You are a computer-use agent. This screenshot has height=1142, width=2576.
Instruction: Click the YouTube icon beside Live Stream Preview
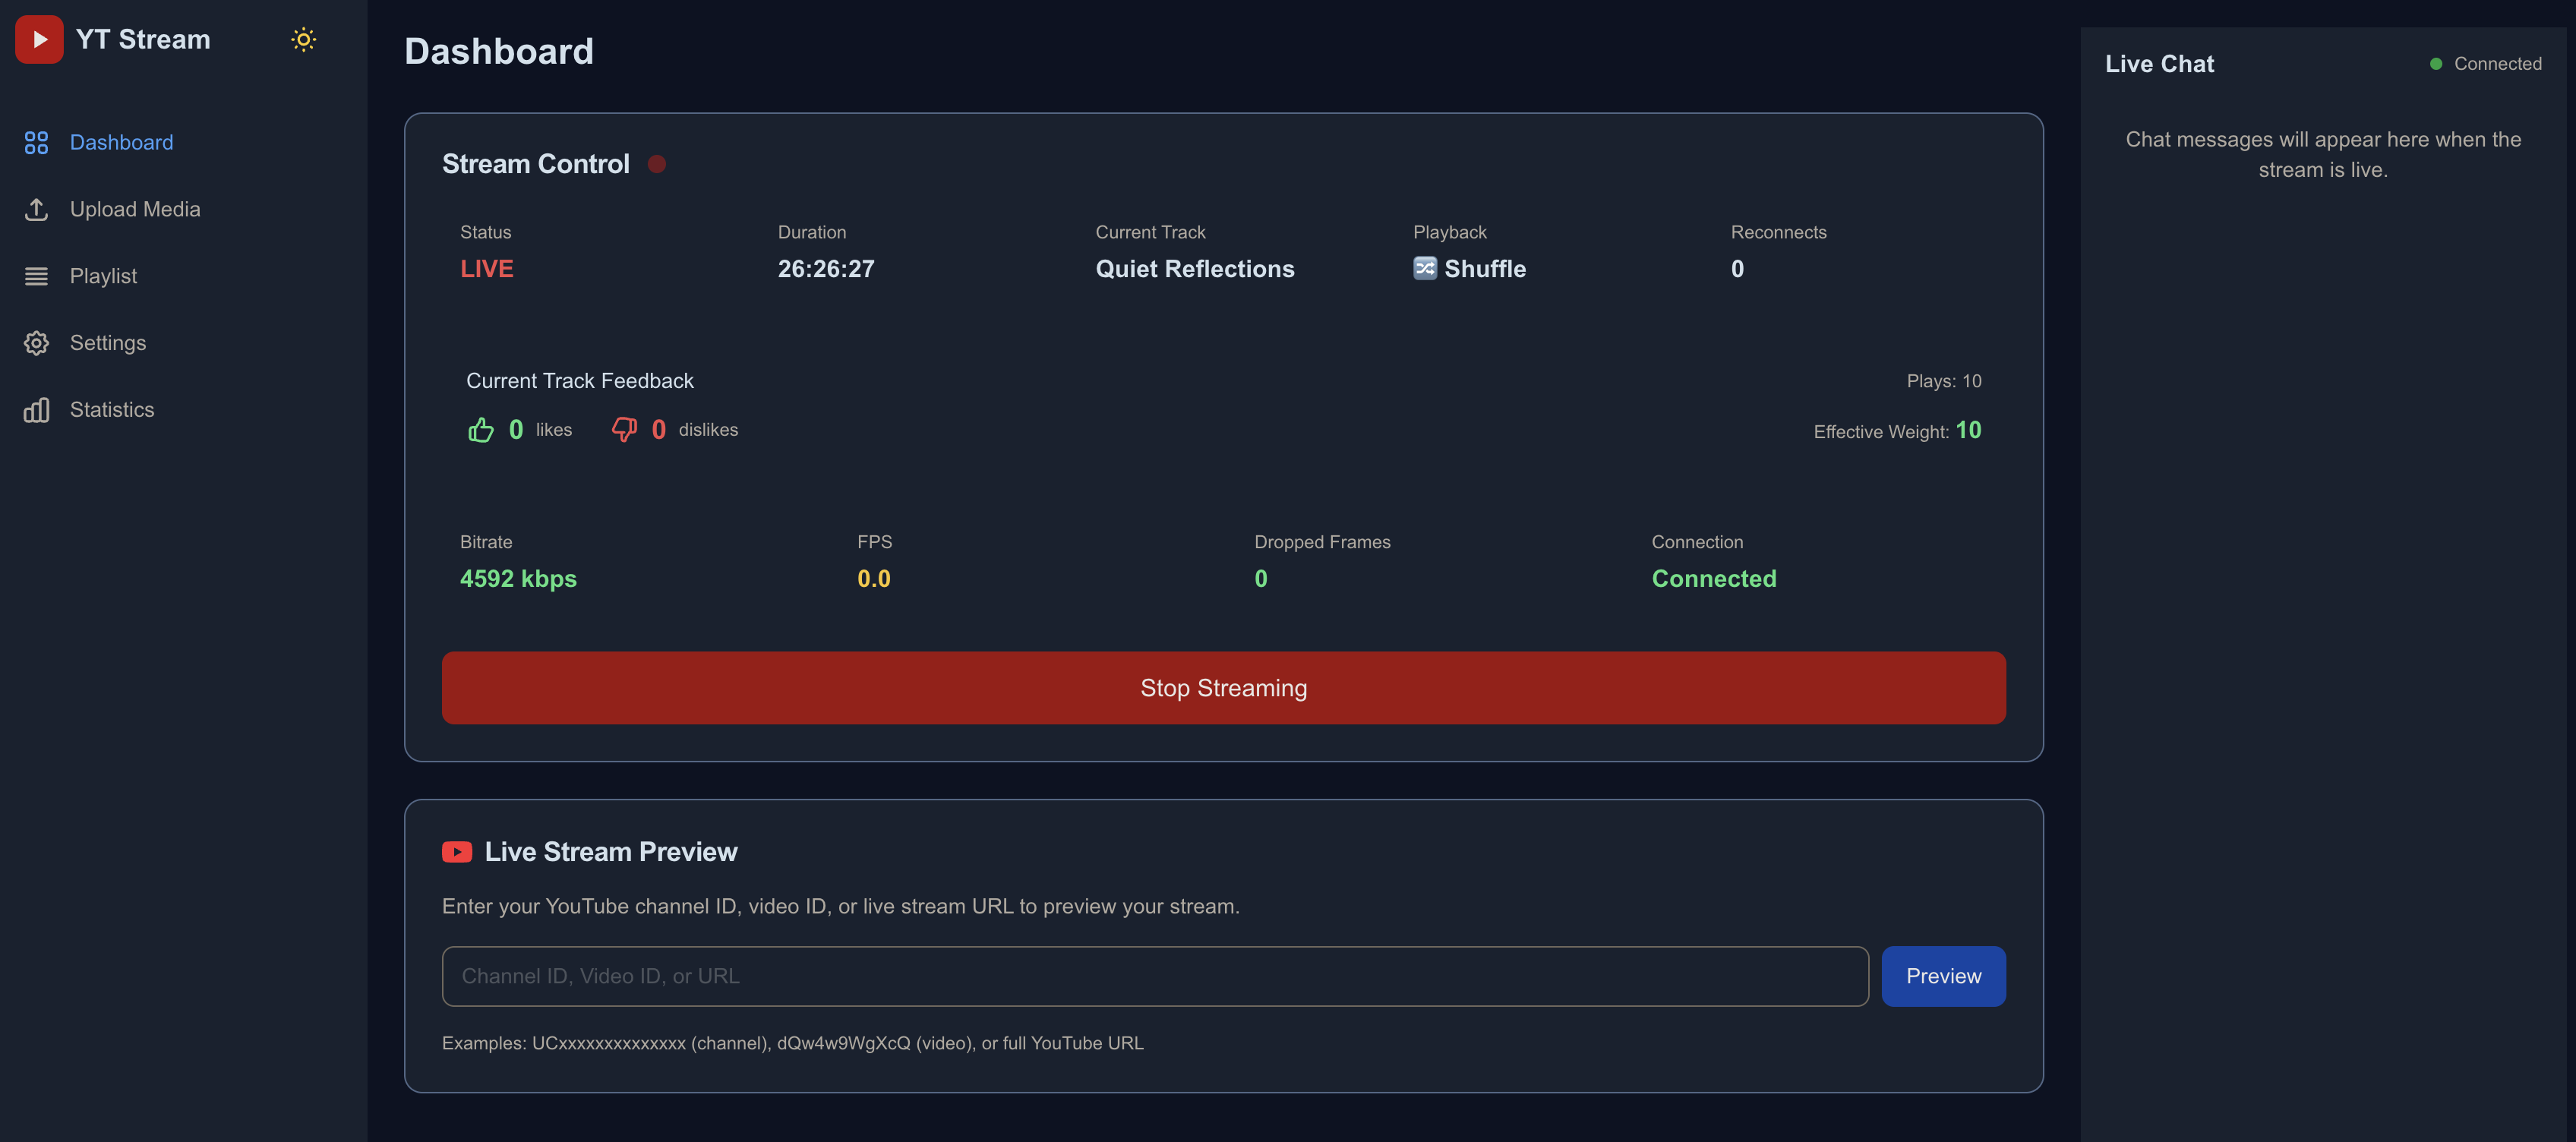[457, 852]
